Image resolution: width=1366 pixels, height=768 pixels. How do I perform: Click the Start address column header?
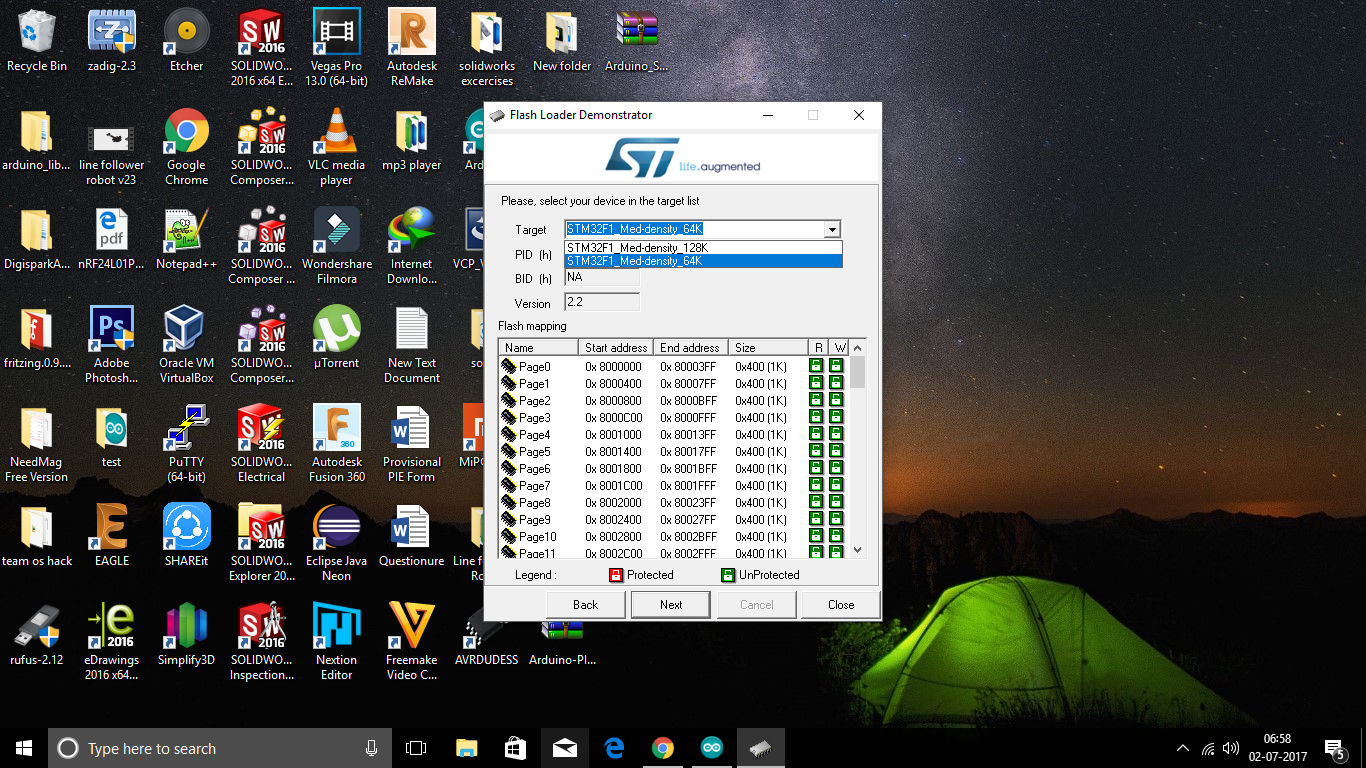(616, 348)
